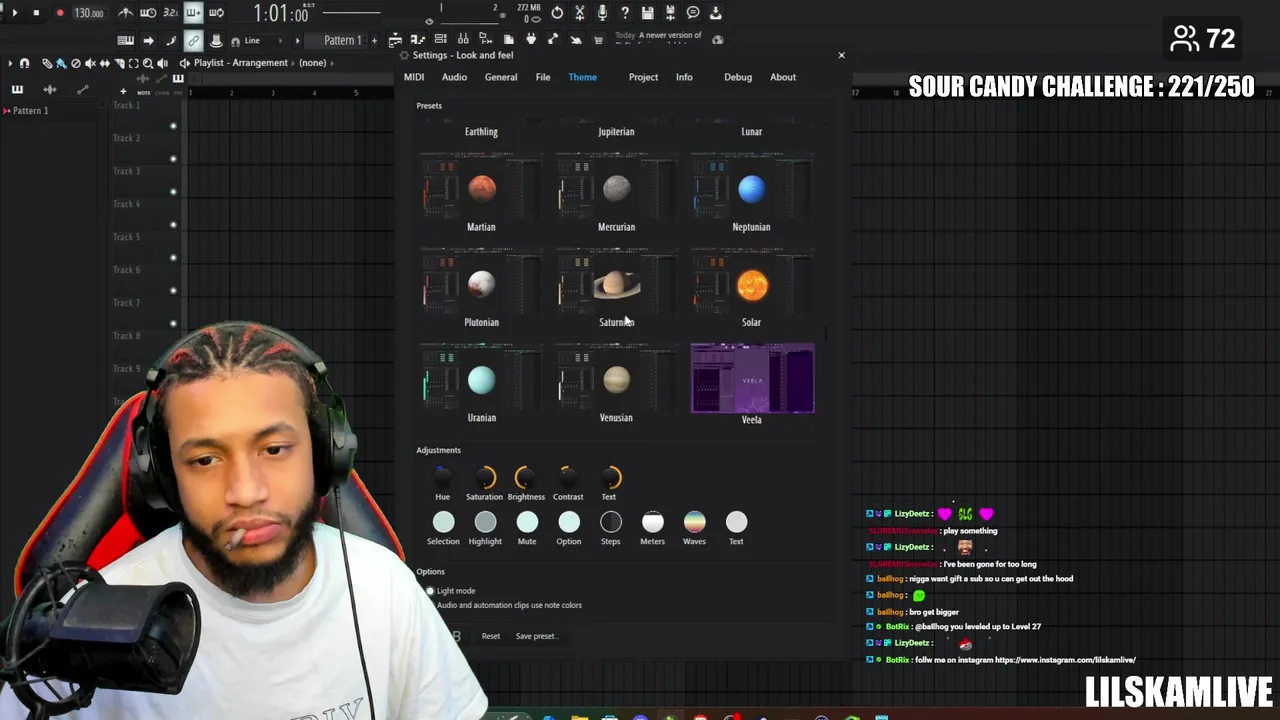
Task: Open the help question mark icon
Action: click(x=625, y=13)
